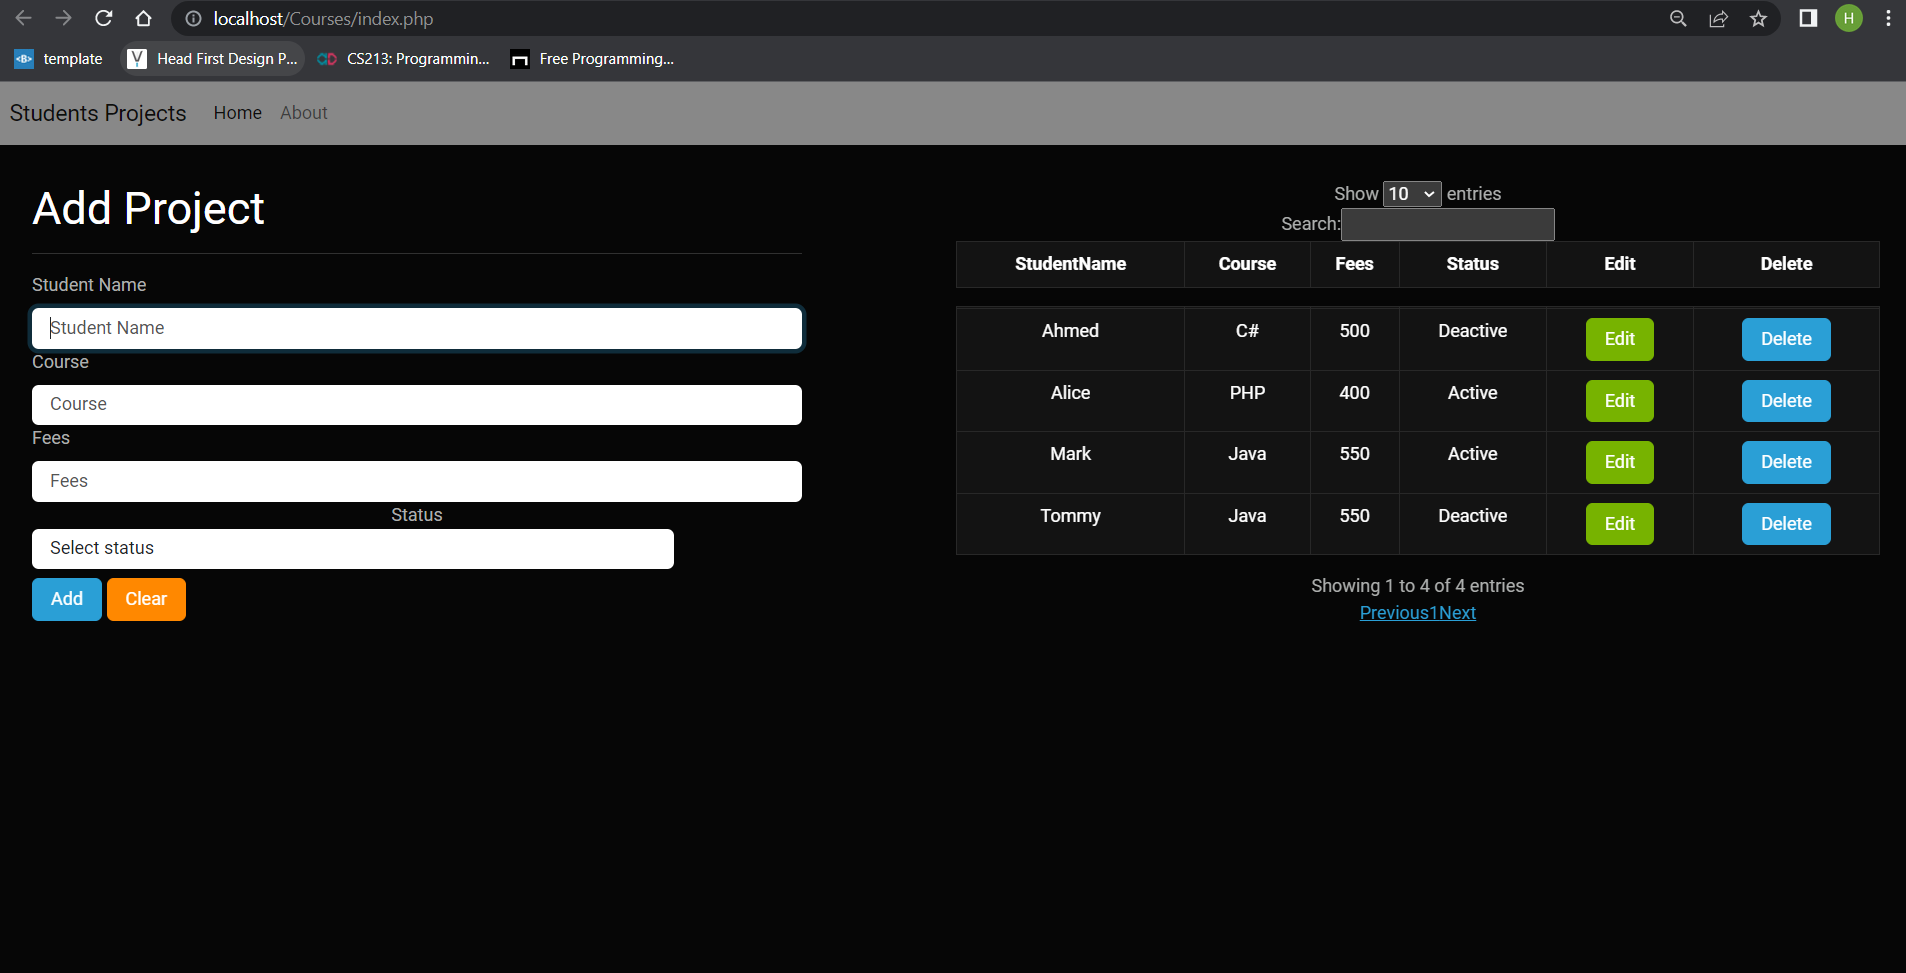Open the 'Select status' dropdown
This screenshot has width=1906, height=973.
tap(352, 548)
